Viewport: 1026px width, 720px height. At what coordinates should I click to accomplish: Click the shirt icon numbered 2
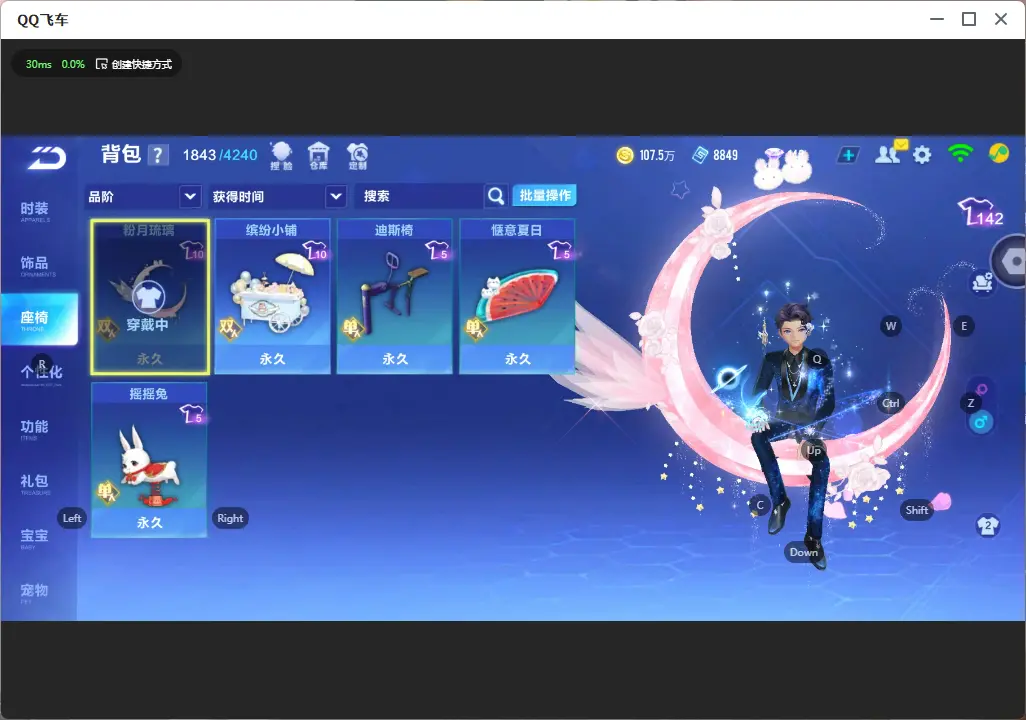(x=988, y=526)
